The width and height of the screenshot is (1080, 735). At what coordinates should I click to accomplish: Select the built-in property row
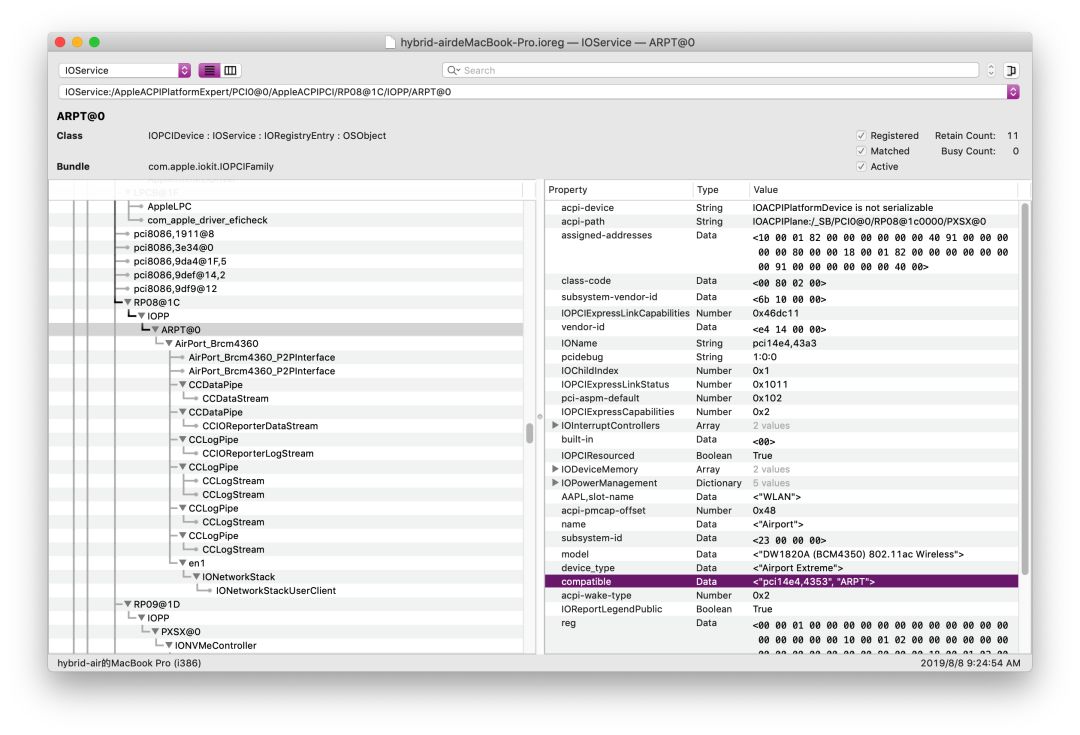pyautogui.click(x=782, y=440)
